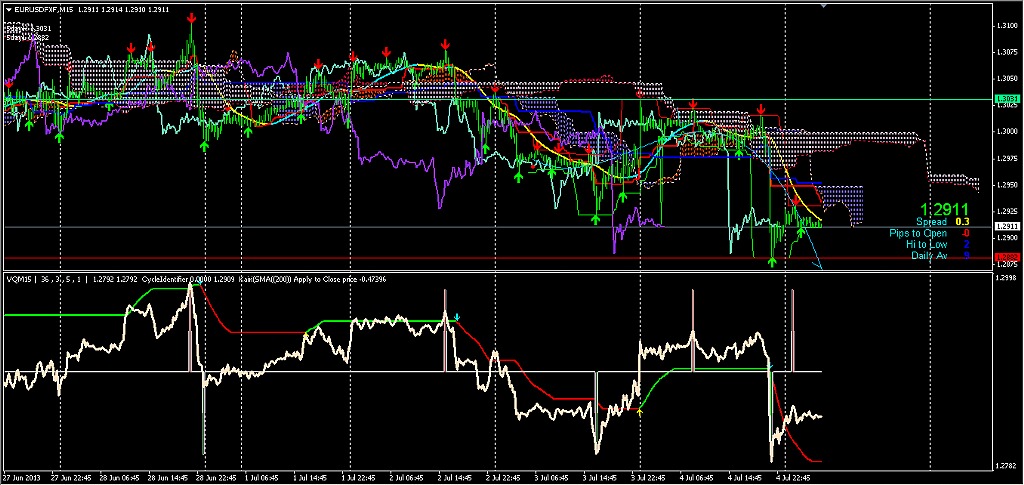1024x485 pixels.
Task: Click the 1.3075 price axis label
Action: tap(1005, 52)
